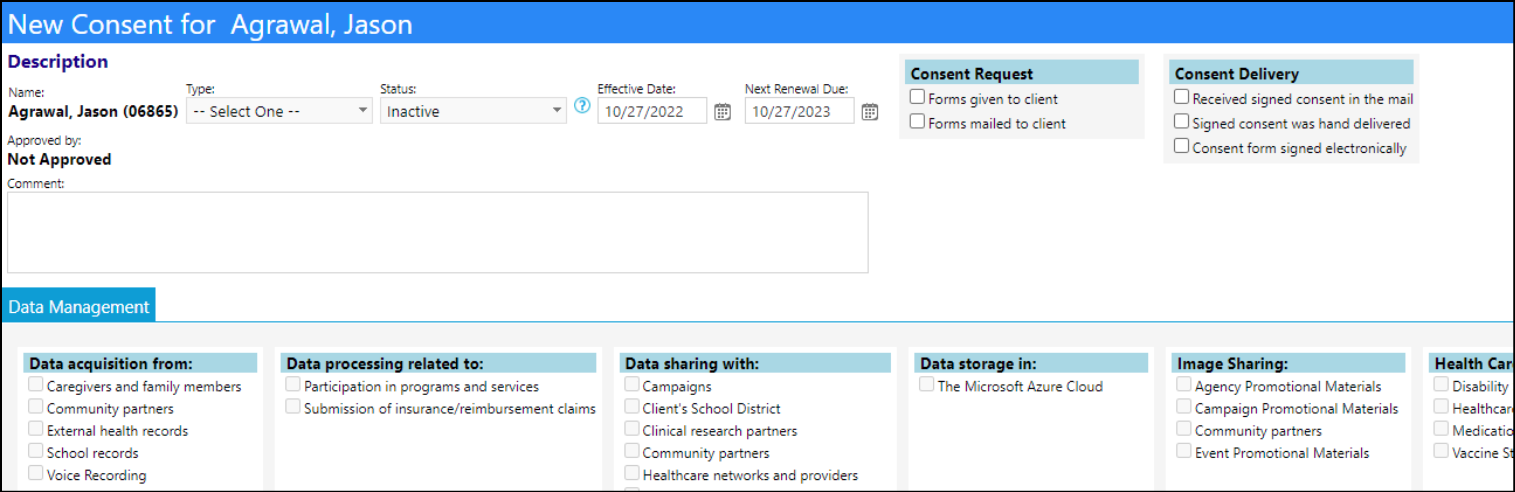This screenshot has height=492, width=1515.
Task: Toggle Healthcare networks and providers checkbox
Action: [632, 472]
